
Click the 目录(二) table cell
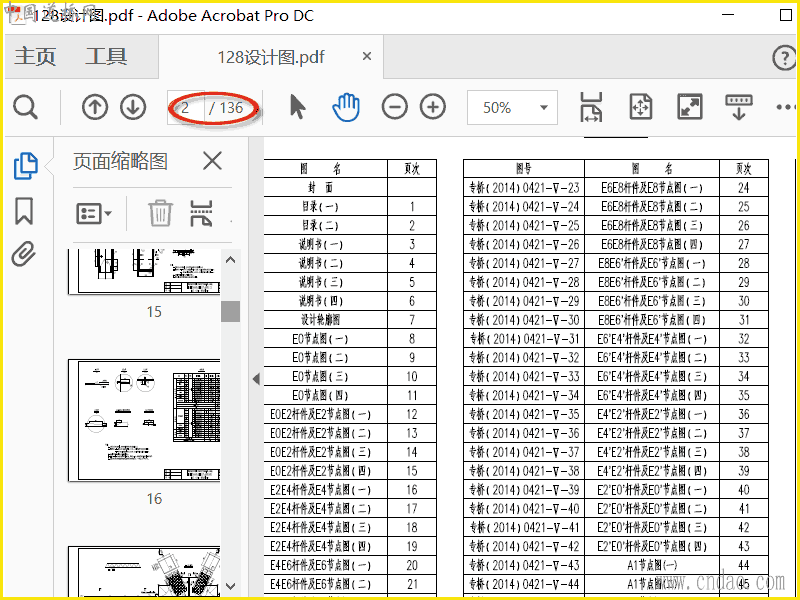(326, 226)
